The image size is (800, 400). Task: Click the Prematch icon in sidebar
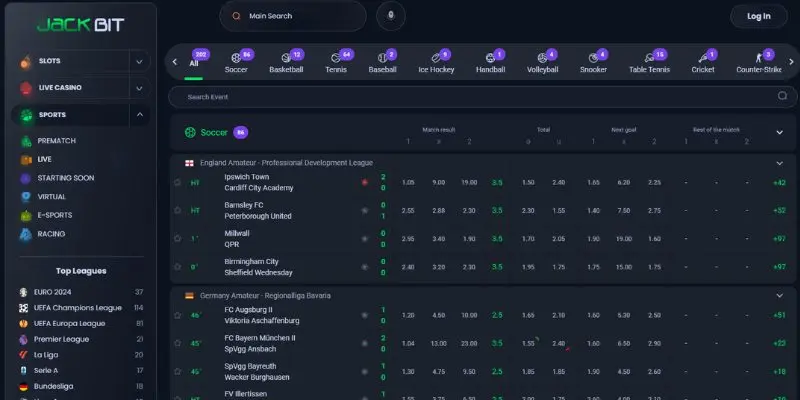(x=26, y=141)
